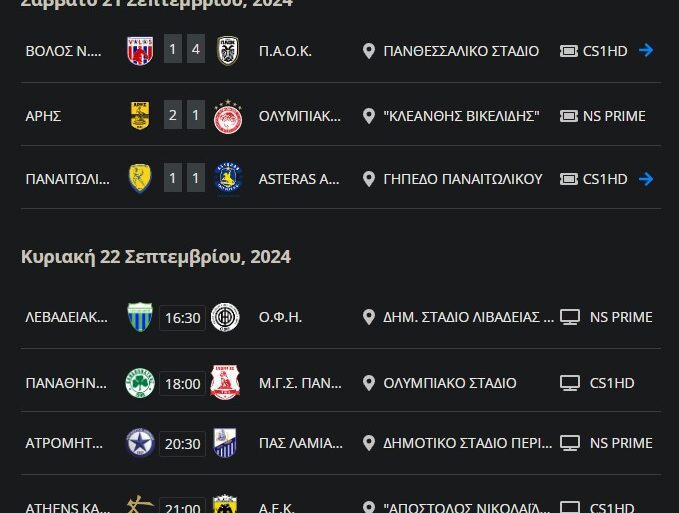Open the ΒΟΛΟΣ–Π.Α.Ο.Κ. match details arrow
This screenshot has width=679, height=513.
pos(646,51)
